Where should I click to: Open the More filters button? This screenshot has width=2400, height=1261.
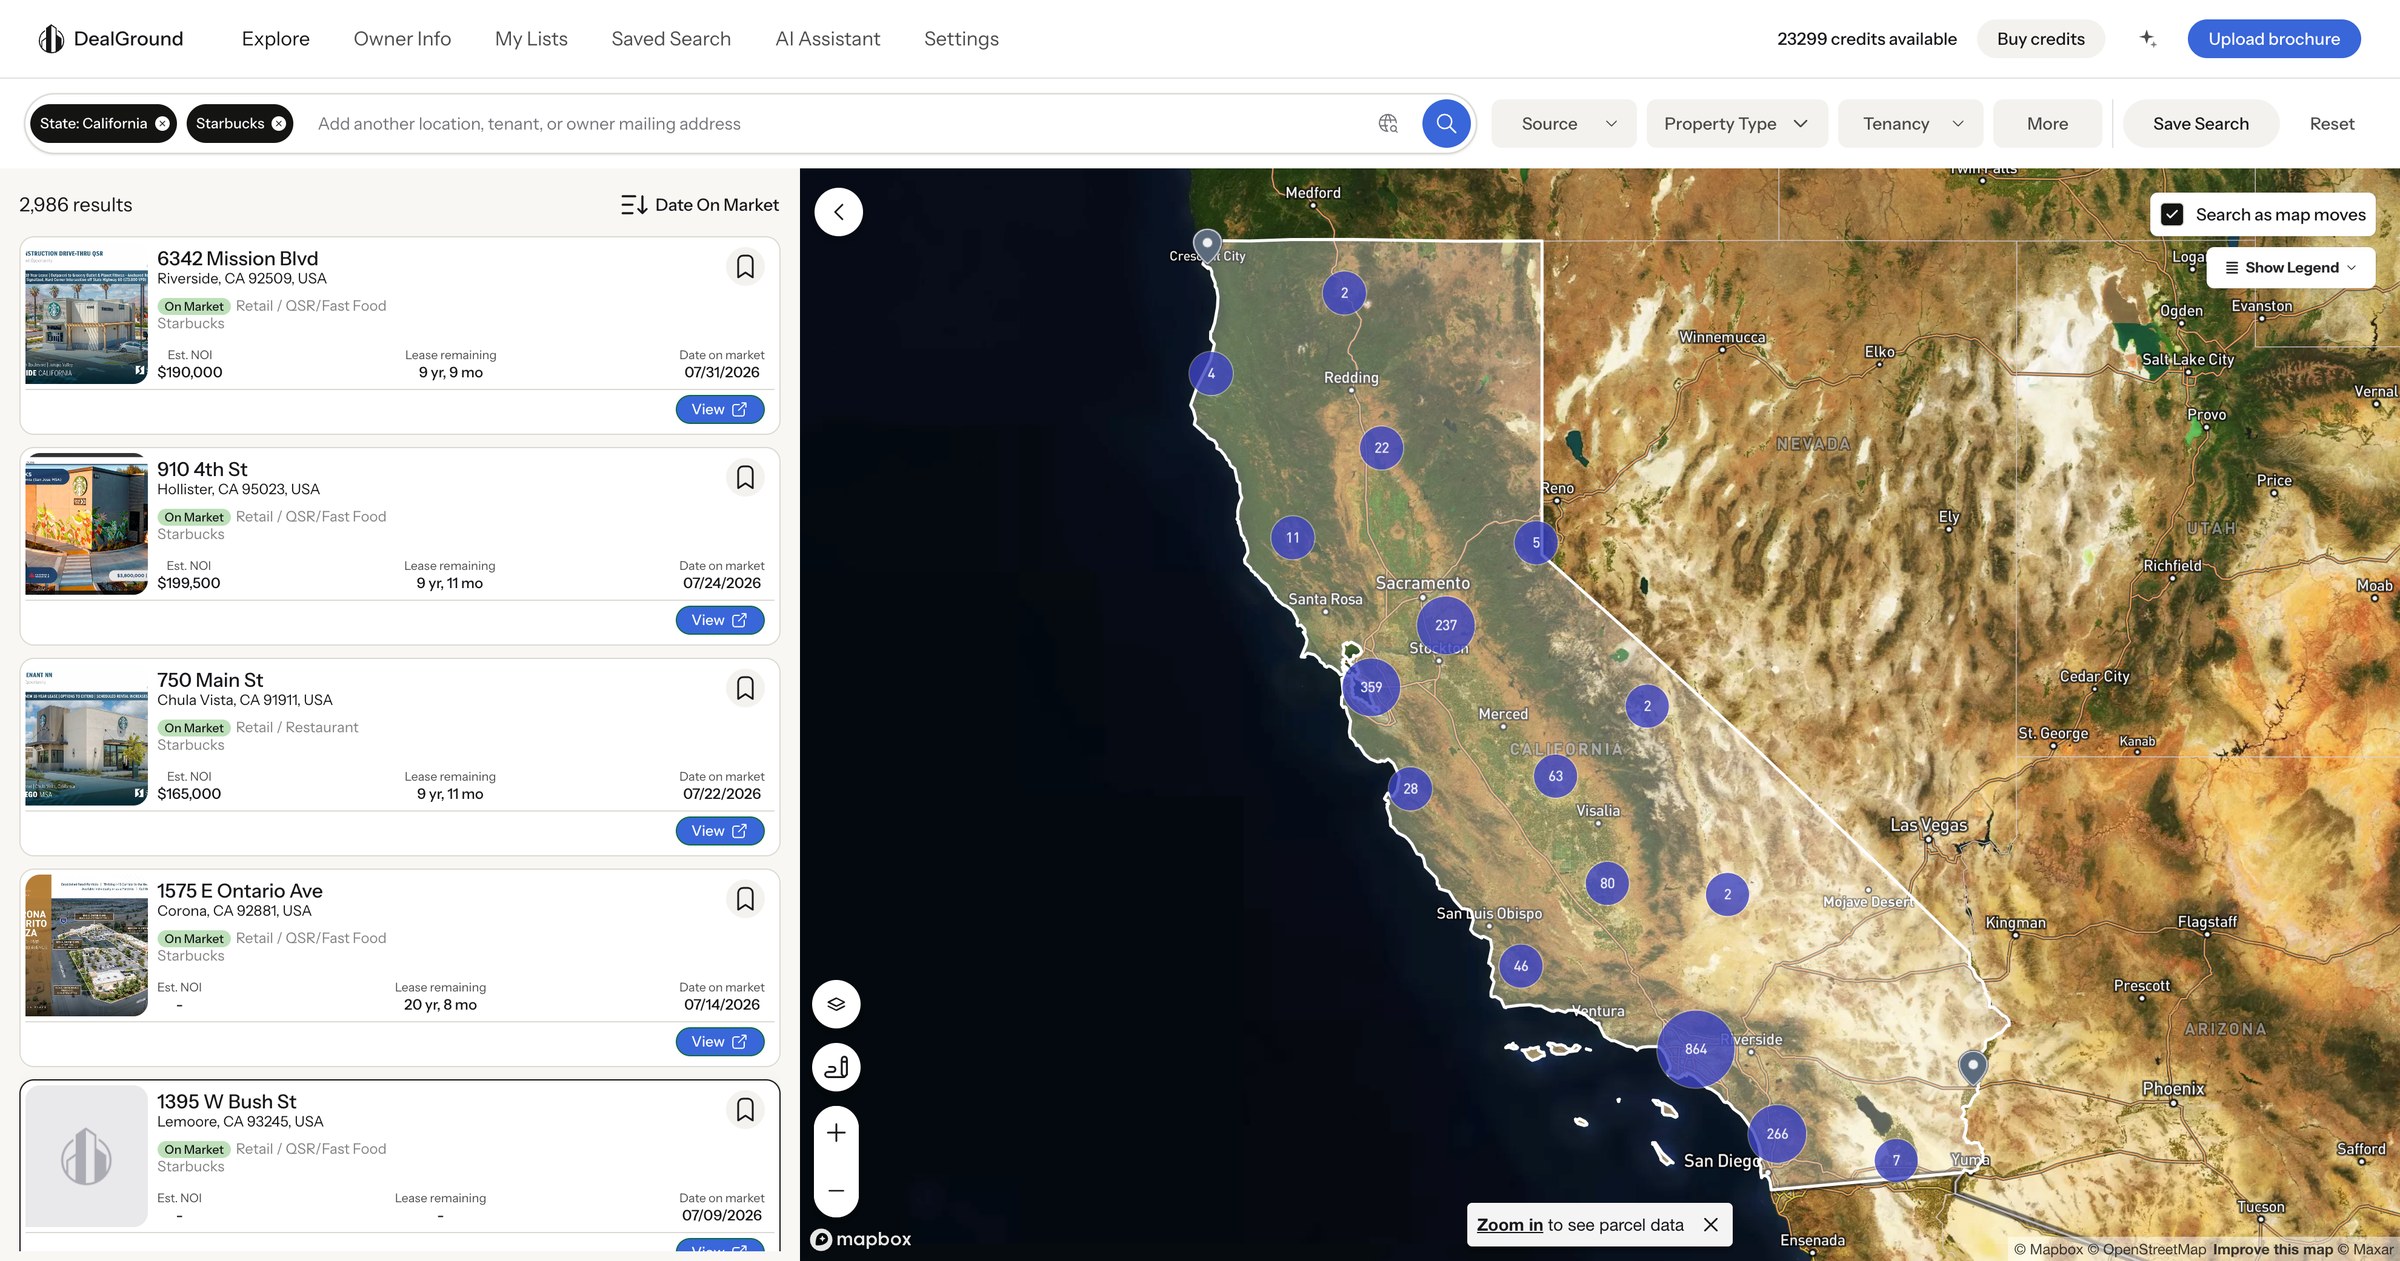coord(2047,124)
